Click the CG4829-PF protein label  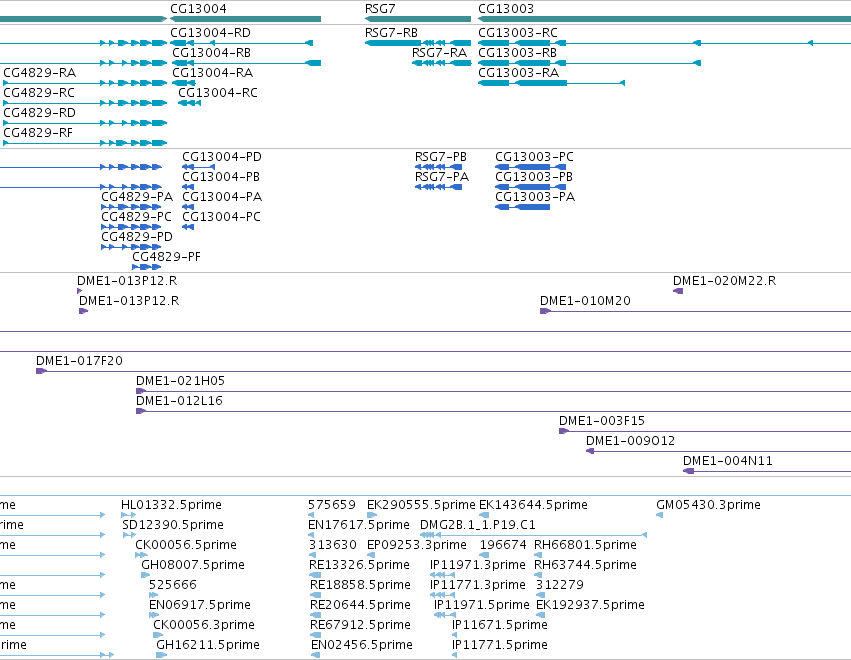(167, 257)
